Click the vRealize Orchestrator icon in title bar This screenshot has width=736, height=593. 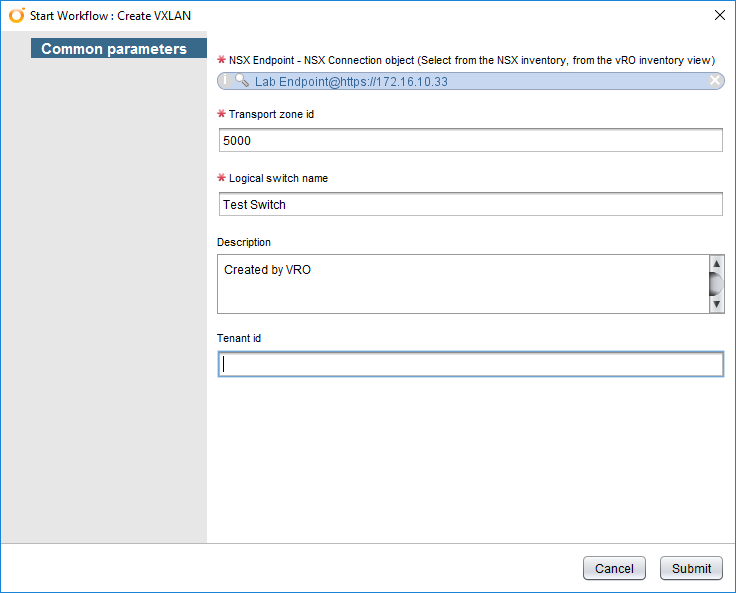click(16, 15)
